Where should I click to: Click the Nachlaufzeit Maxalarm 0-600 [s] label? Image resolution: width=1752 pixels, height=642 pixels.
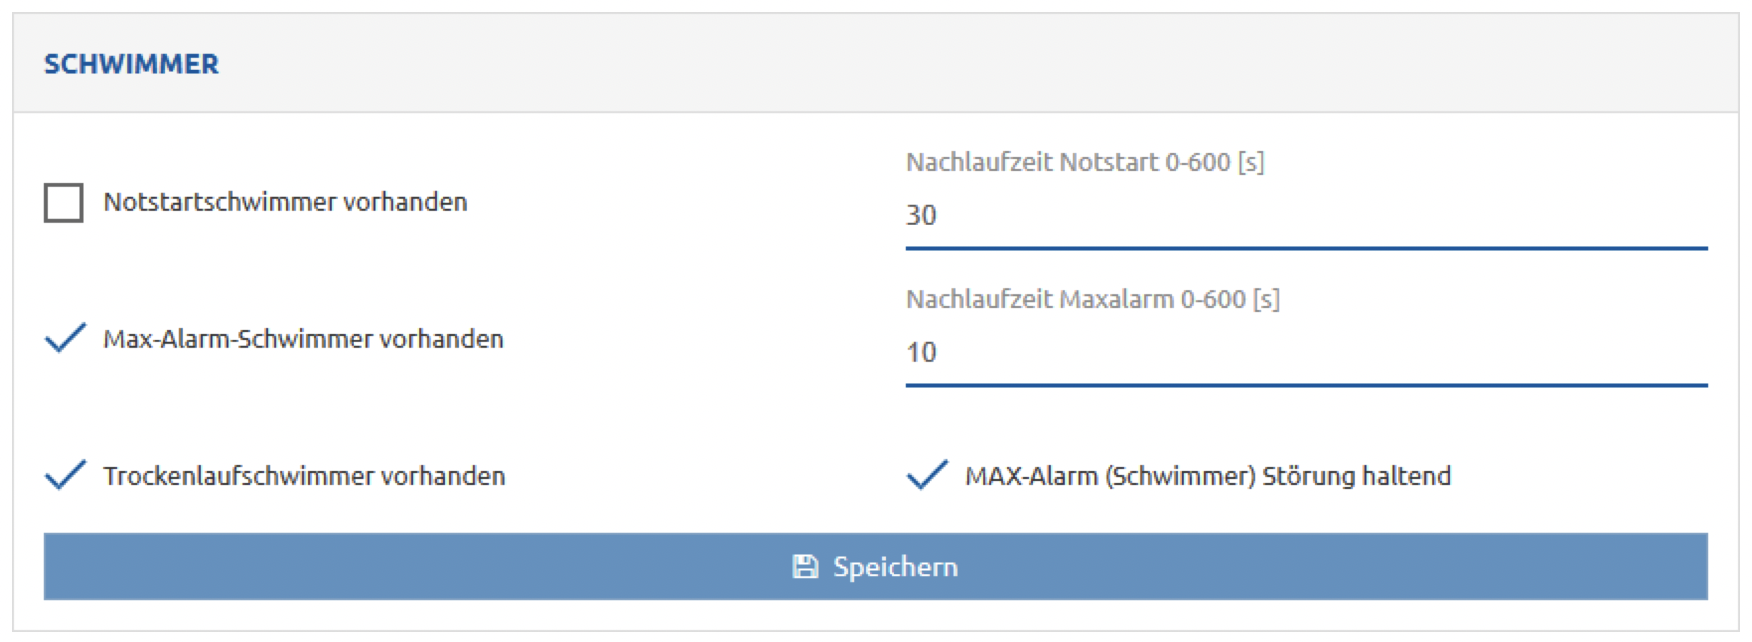(x=1093, y=299)
